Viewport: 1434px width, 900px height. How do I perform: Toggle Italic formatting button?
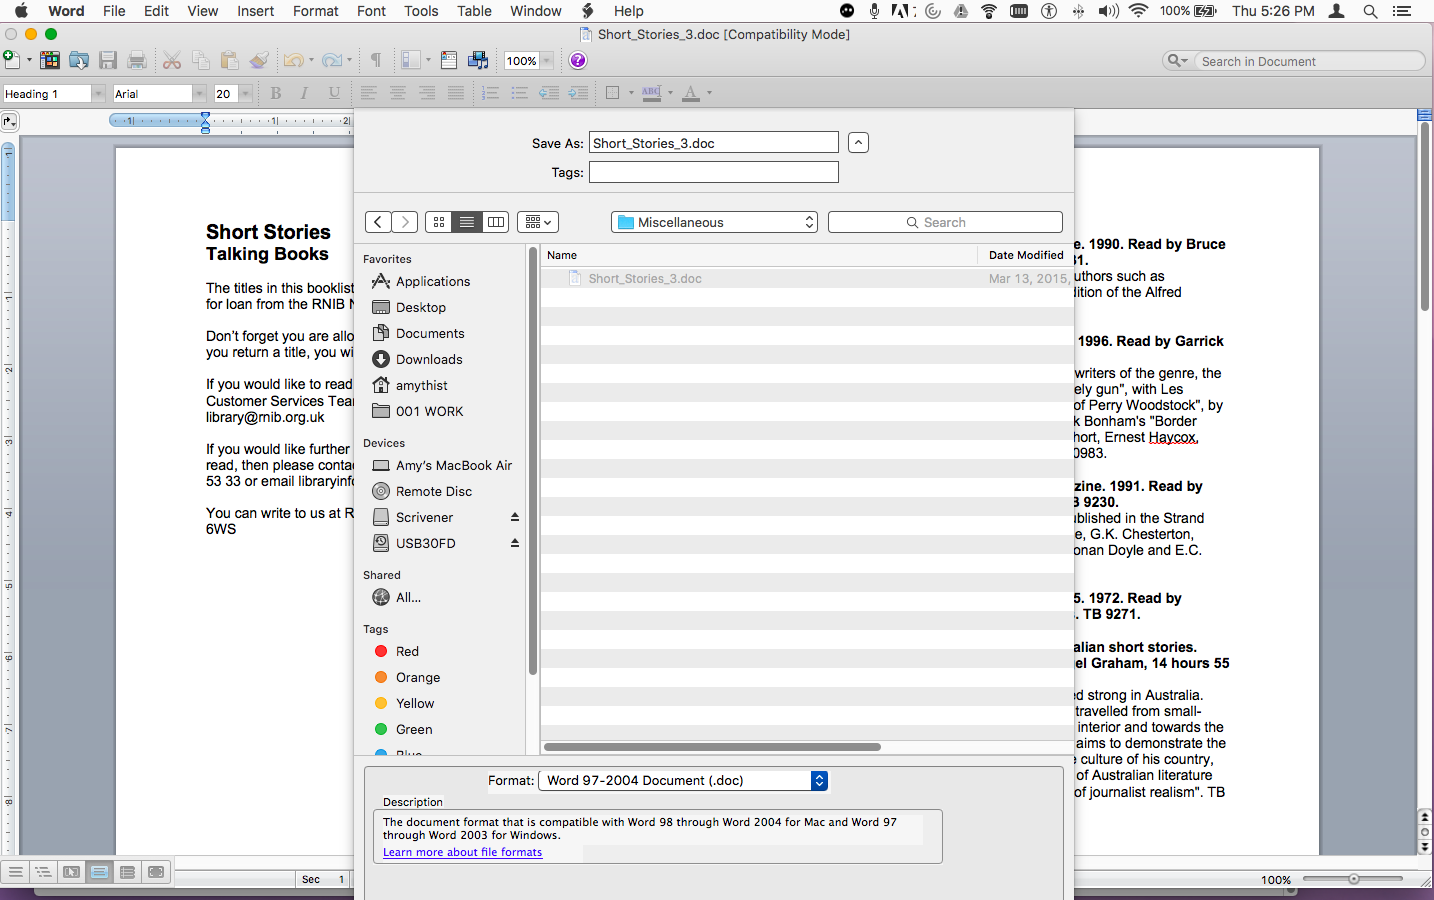[305, 93]
